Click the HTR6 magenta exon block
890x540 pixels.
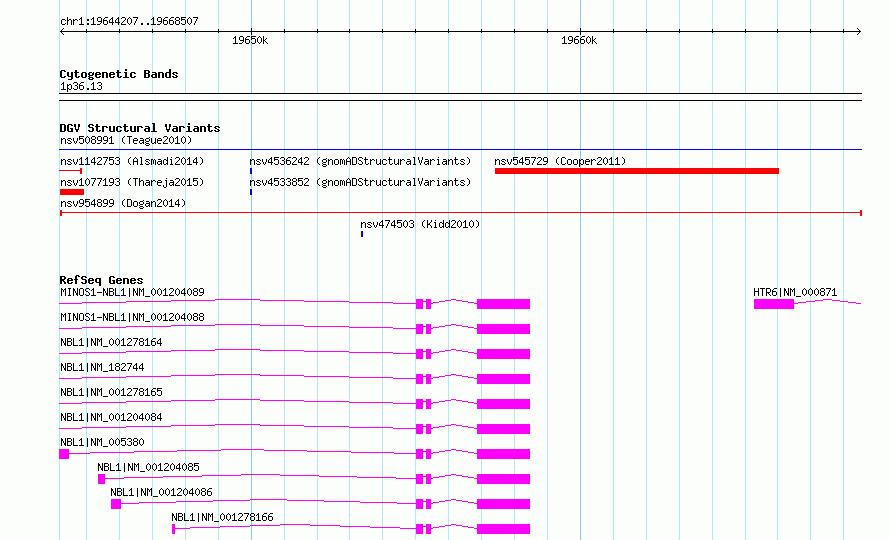pos(774,304)
